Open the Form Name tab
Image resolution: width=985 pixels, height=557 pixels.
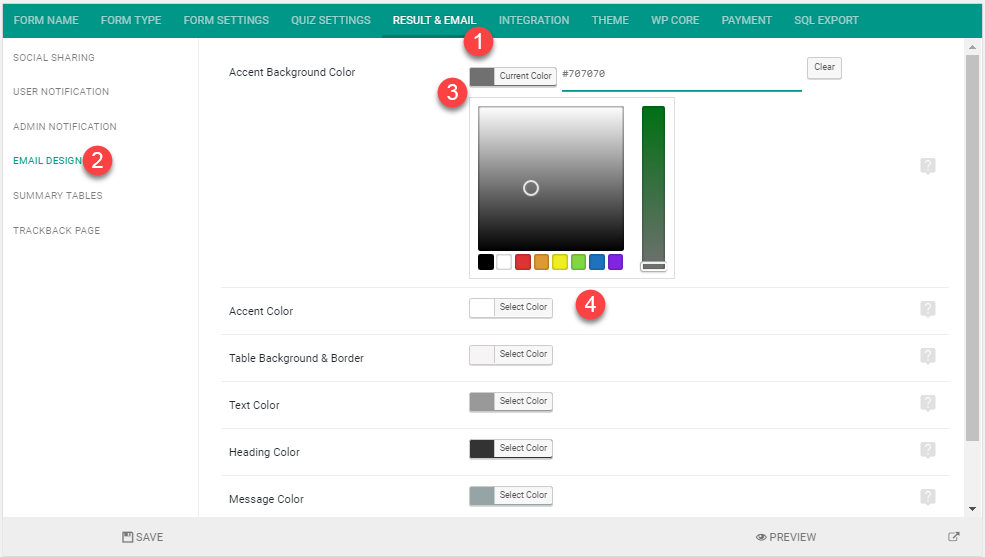46,20
